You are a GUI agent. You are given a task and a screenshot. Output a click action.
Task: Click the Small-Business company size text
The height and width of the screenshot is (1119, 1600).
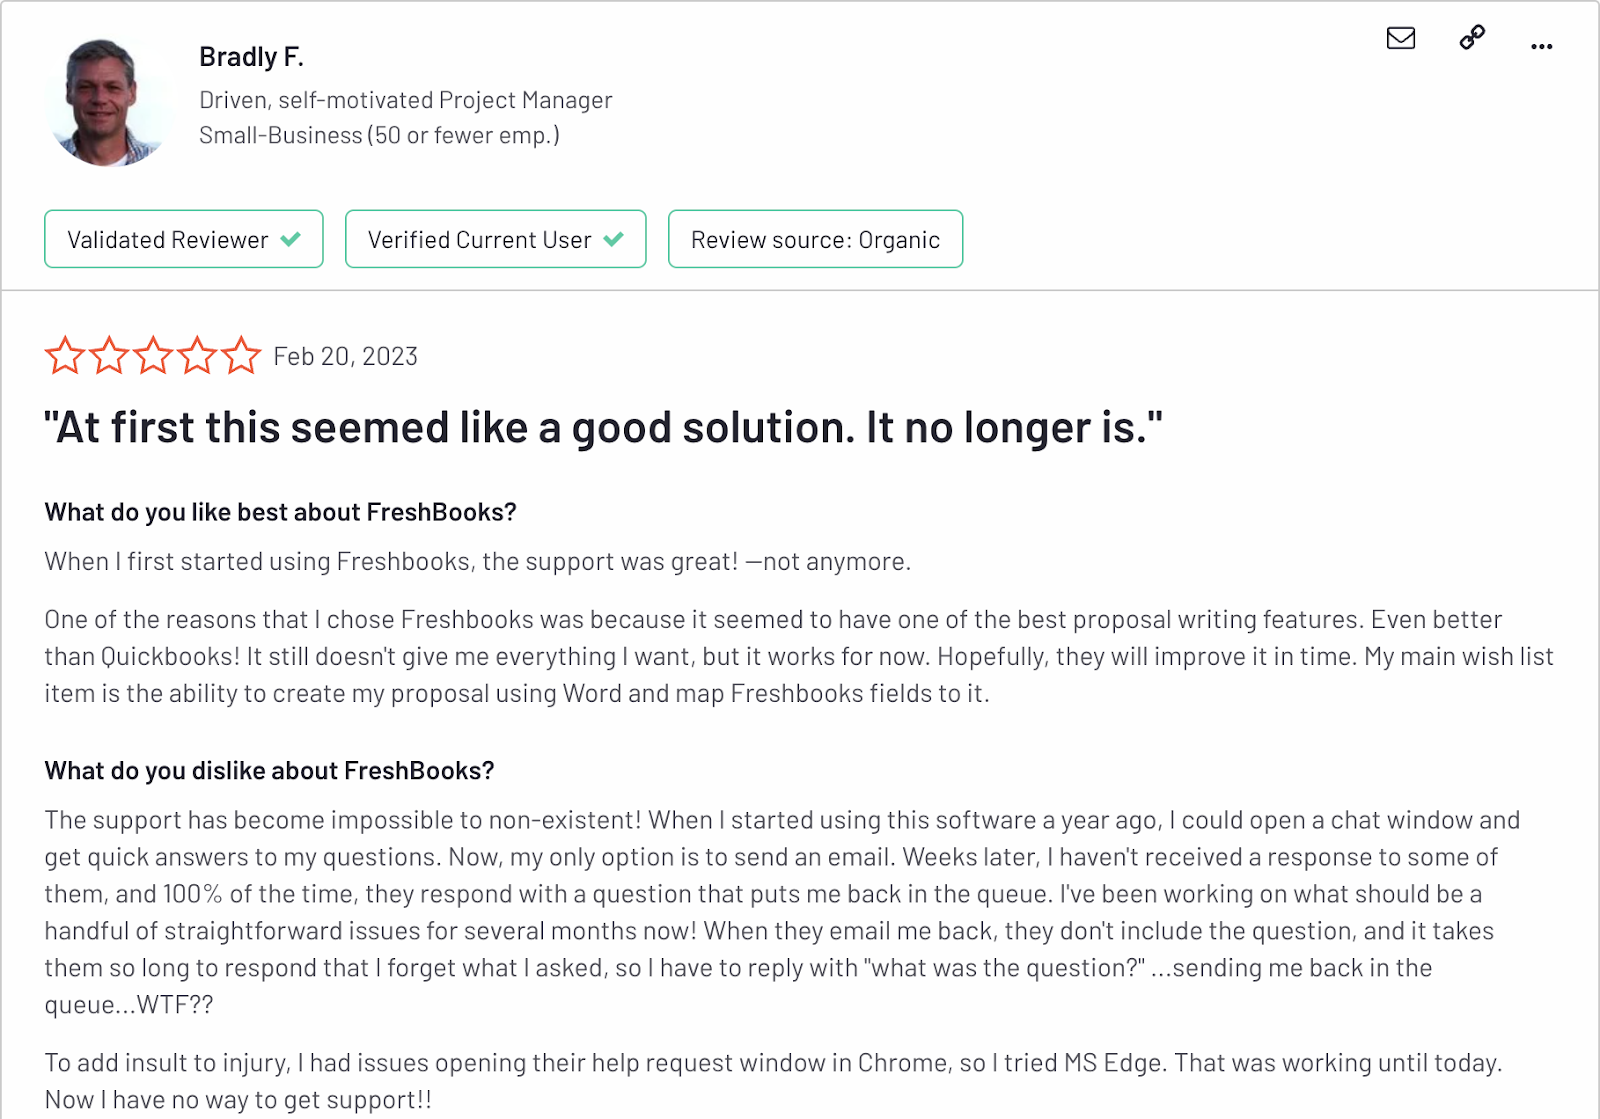[380, 135]
